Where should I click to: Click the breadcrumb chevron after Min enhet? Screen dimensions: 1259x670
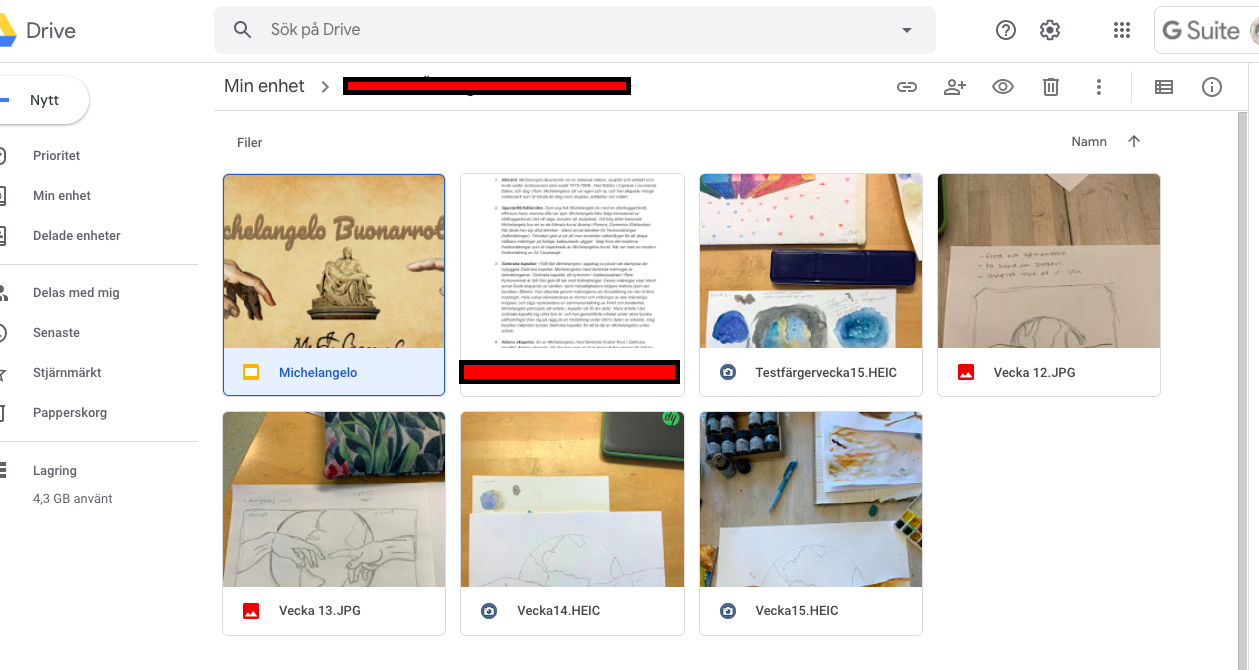[325, 87]
